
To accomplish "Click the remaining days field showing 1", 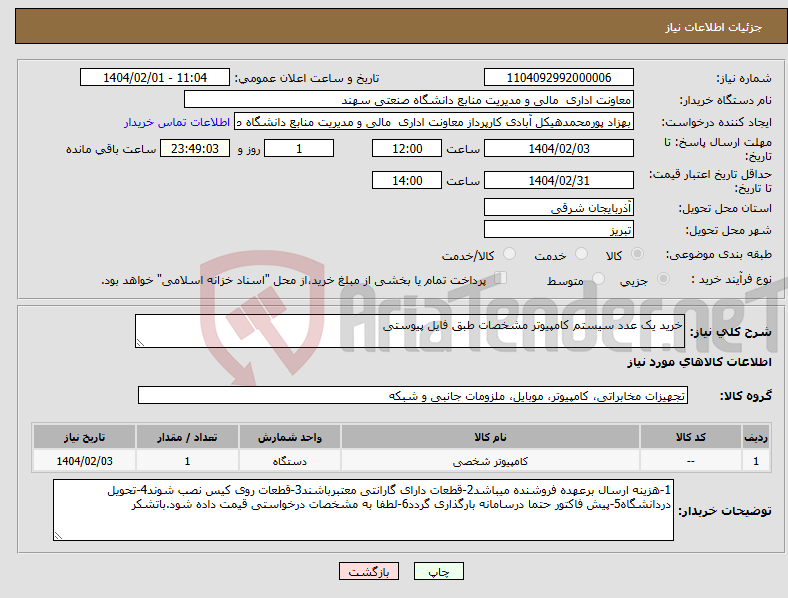I will [299, 148].
